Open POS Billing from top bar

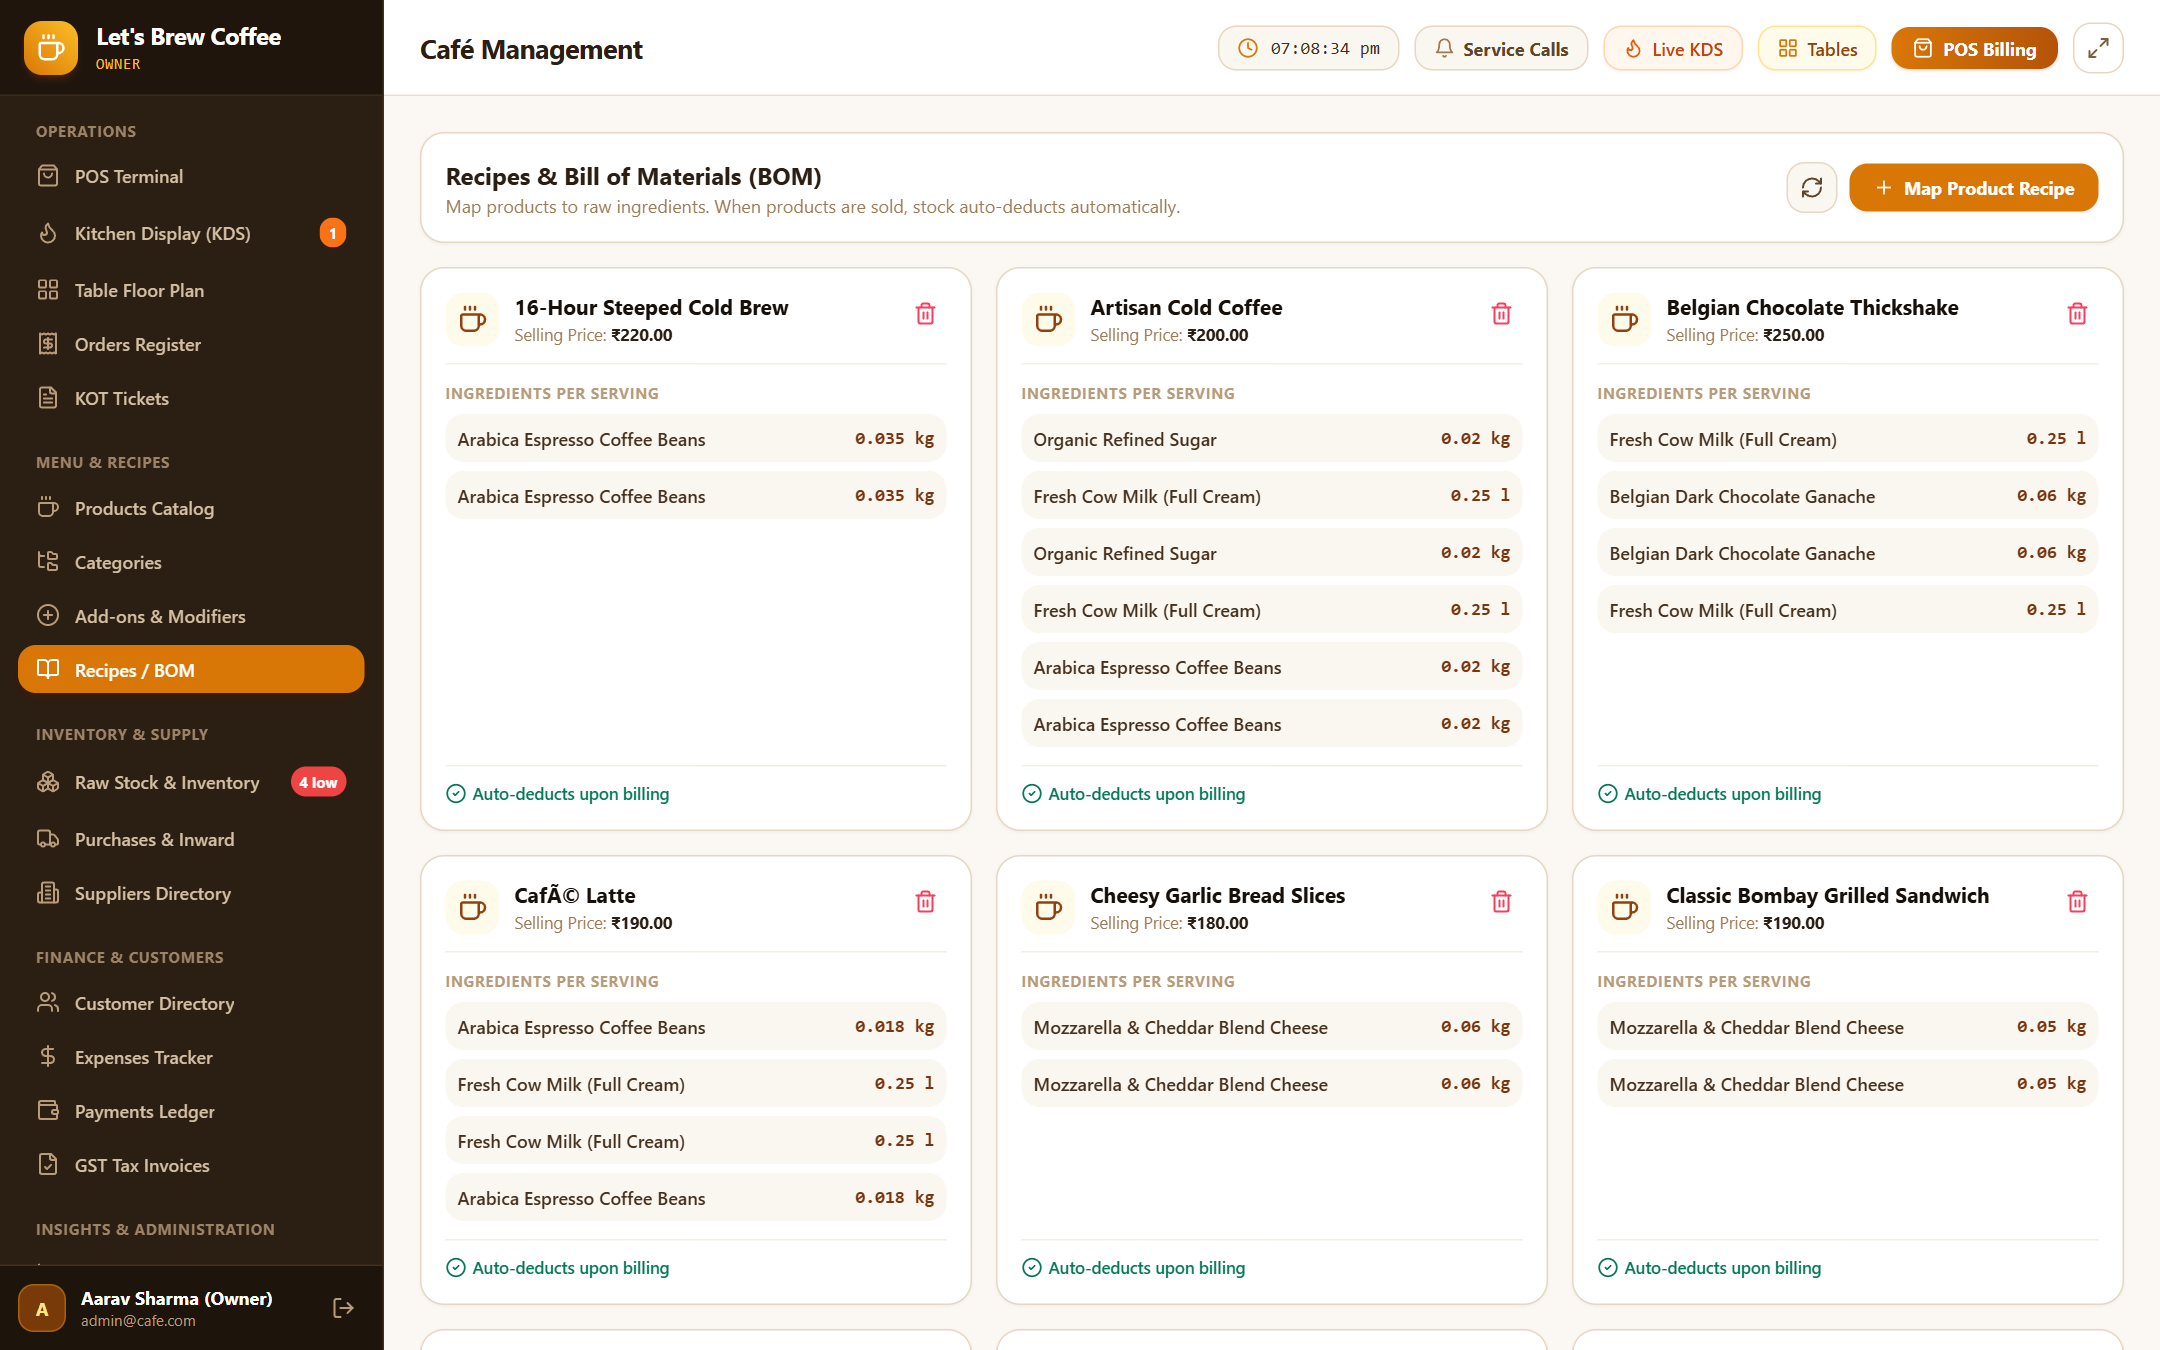pos(1974,49)
